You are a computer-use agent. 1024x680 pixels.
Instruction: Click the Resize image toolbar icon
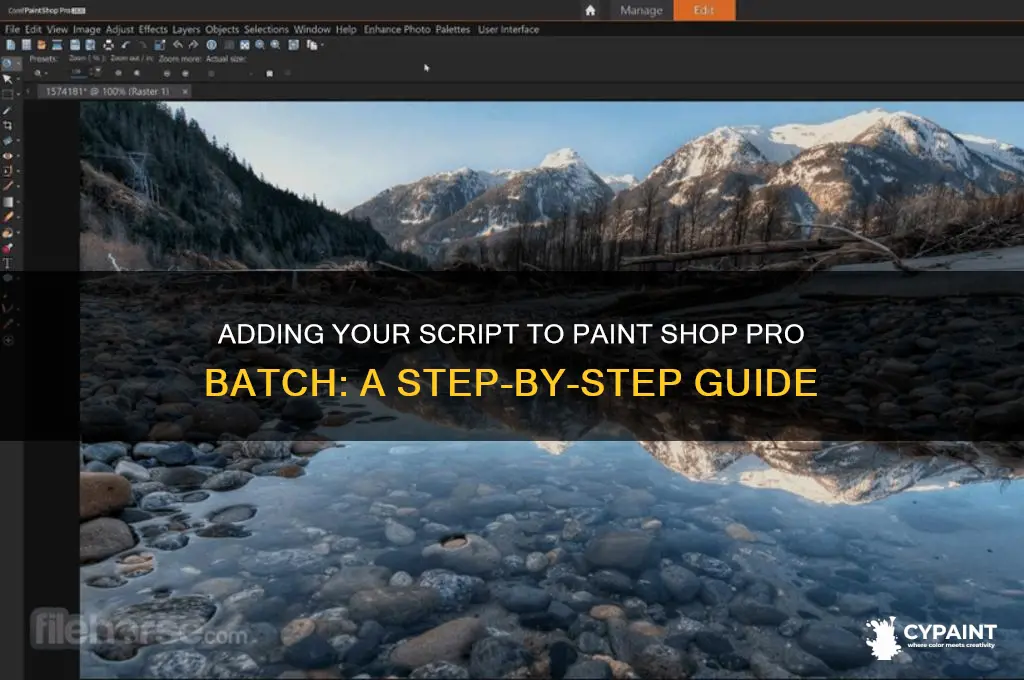pos(160,45)
